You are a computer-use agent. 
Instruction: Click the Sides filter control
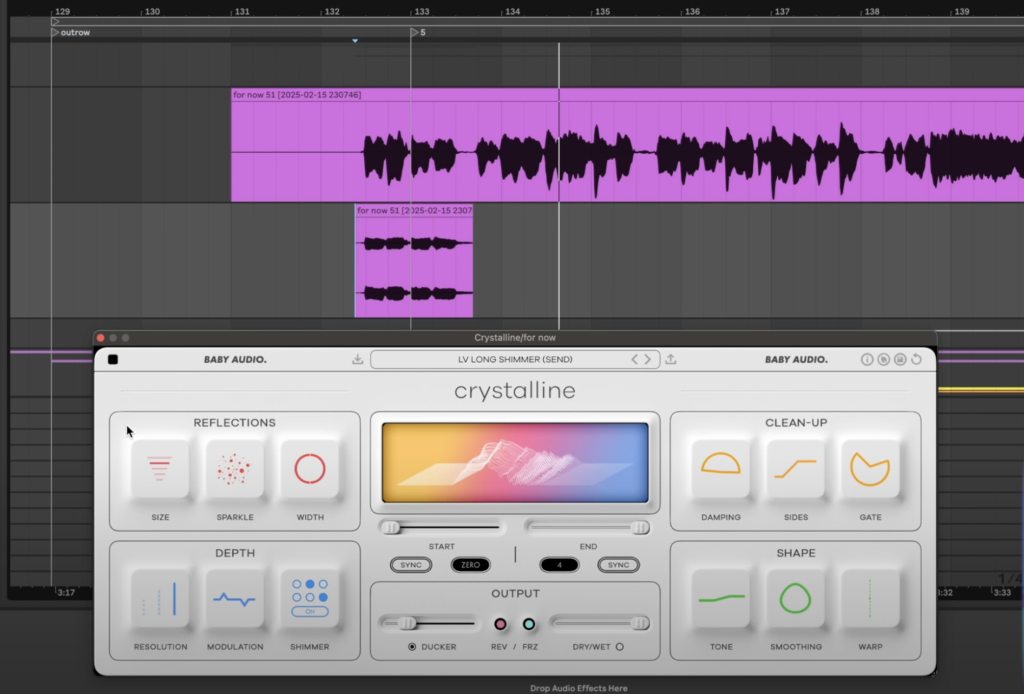[795, 469]
